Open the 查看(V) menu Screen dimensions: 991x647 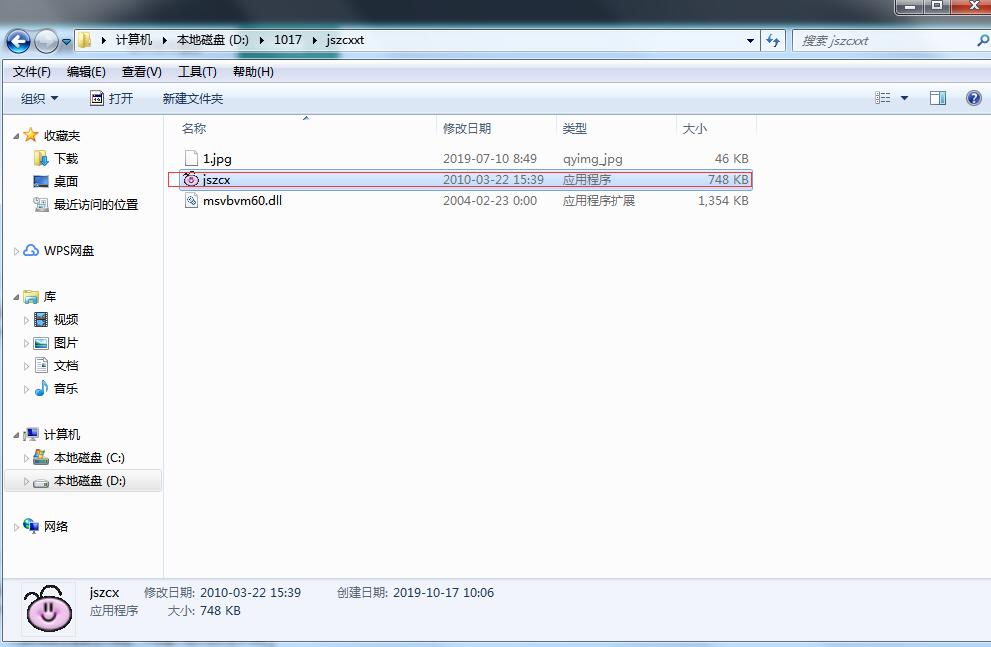(142, 71)
